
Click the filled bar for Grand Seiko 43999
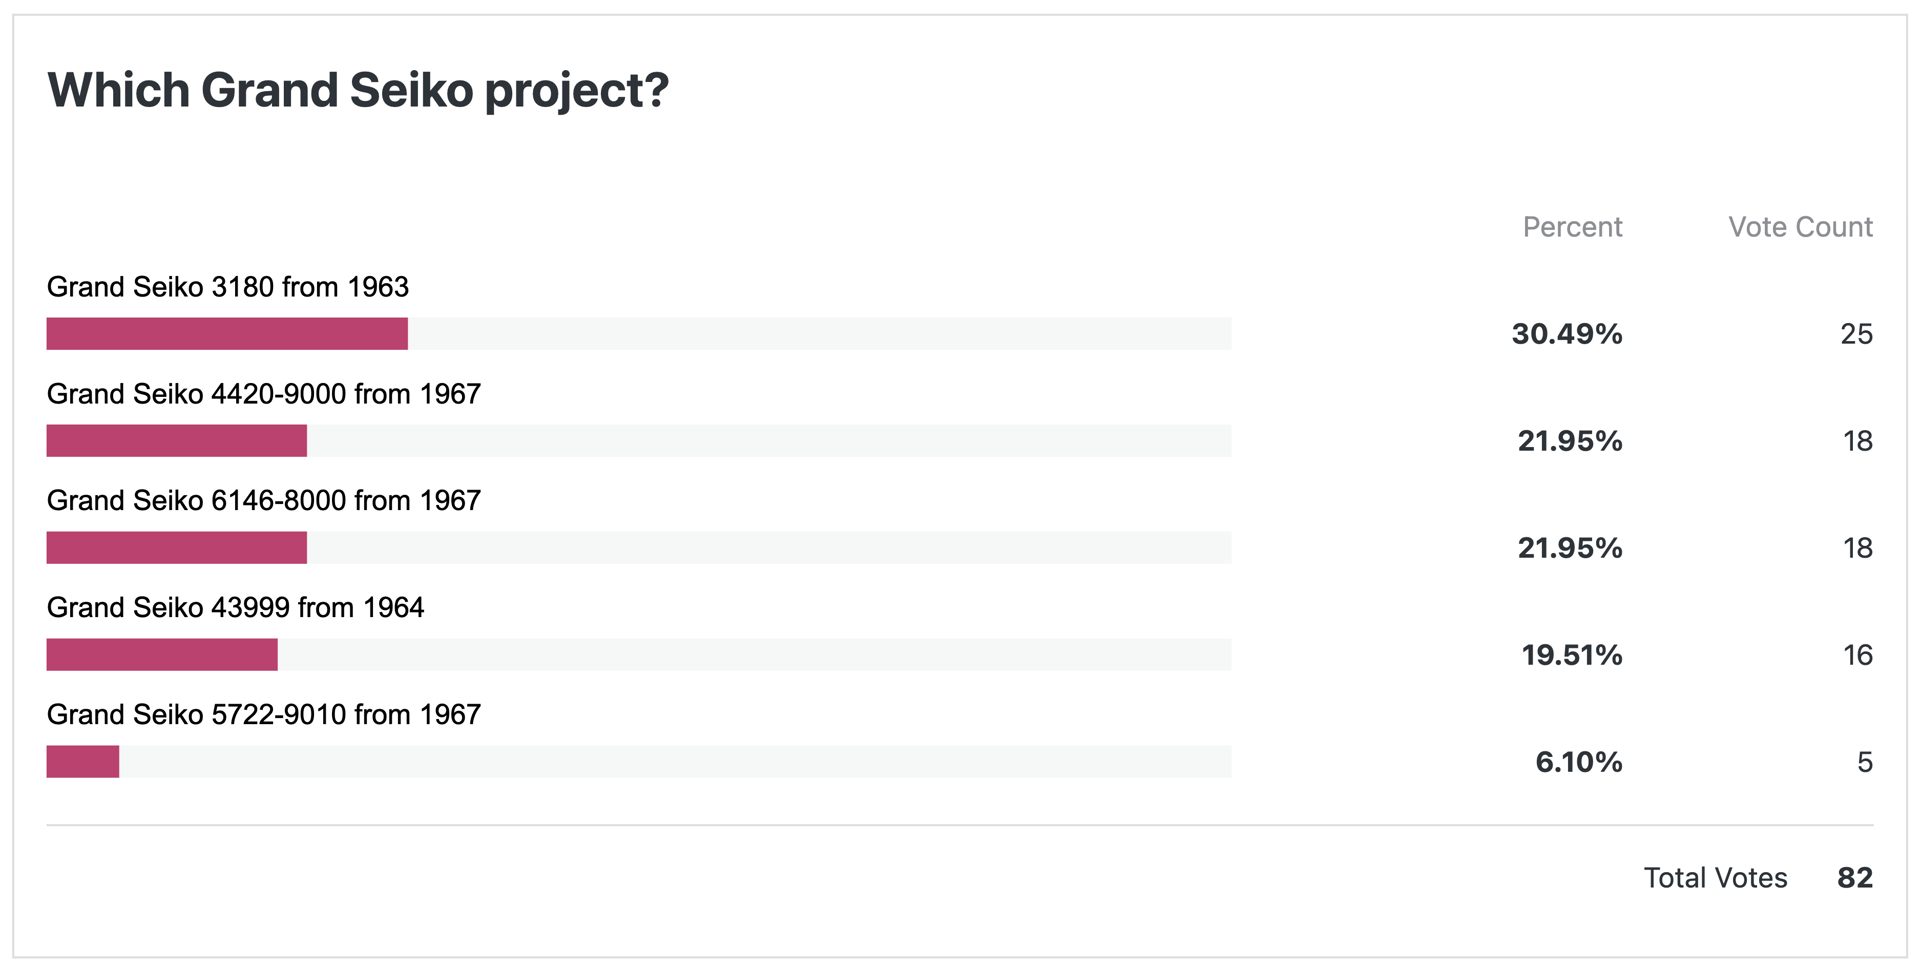[x=162, y=655]
